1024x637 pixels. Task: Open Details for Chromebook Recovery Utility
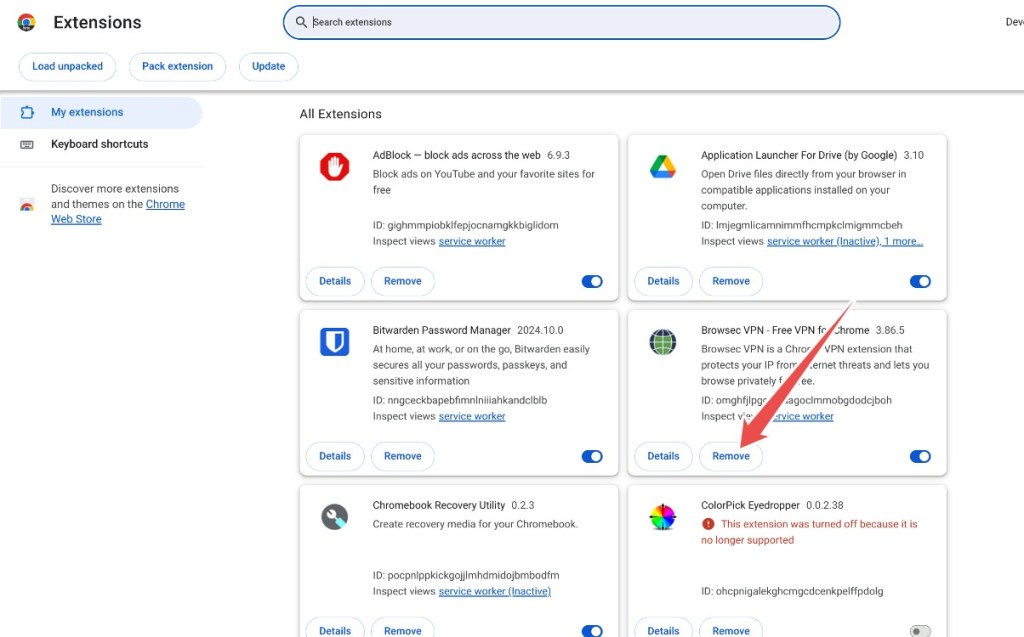335,629
